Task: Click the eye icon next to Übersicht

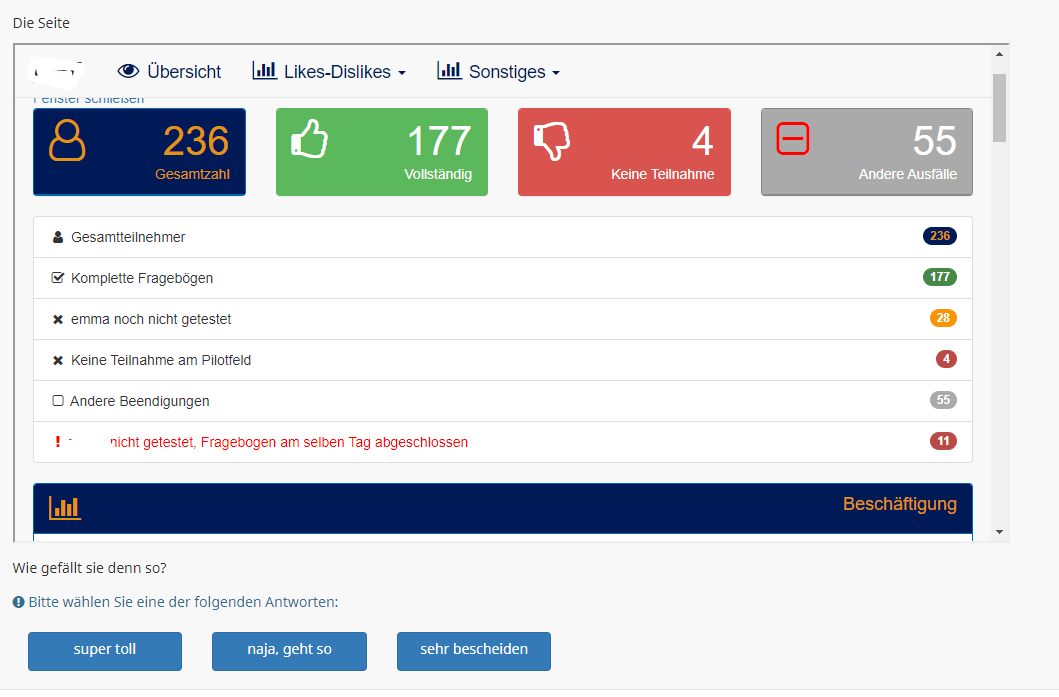Action: point(128,71)
